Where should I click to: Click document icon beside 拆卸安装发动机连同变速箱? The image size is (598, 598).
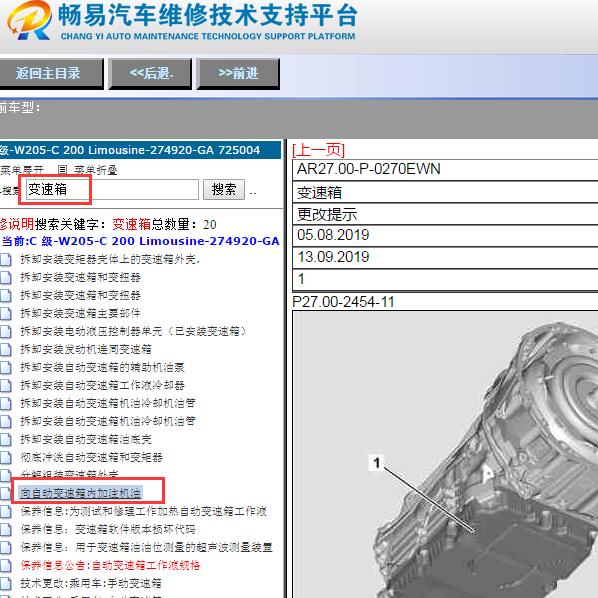click(6, 349)
